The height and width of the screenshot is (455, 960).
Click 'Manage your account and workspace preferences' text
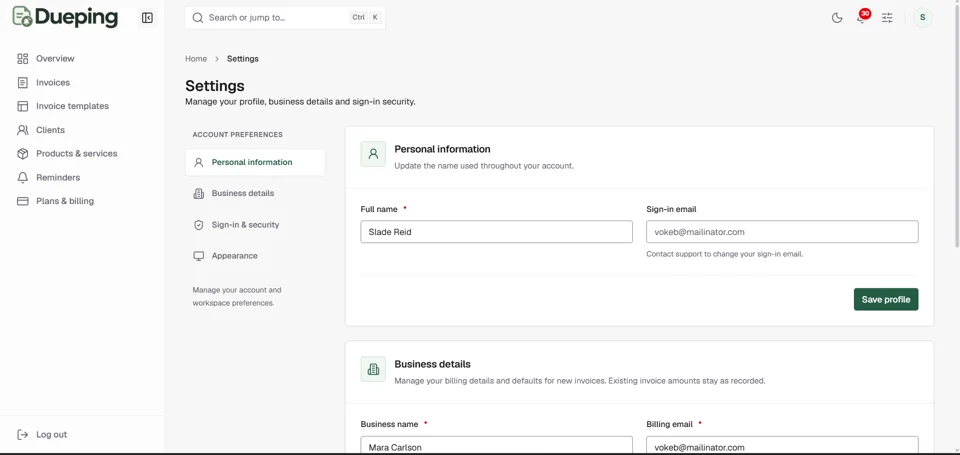pyautogui.click(x=237, y=296)
